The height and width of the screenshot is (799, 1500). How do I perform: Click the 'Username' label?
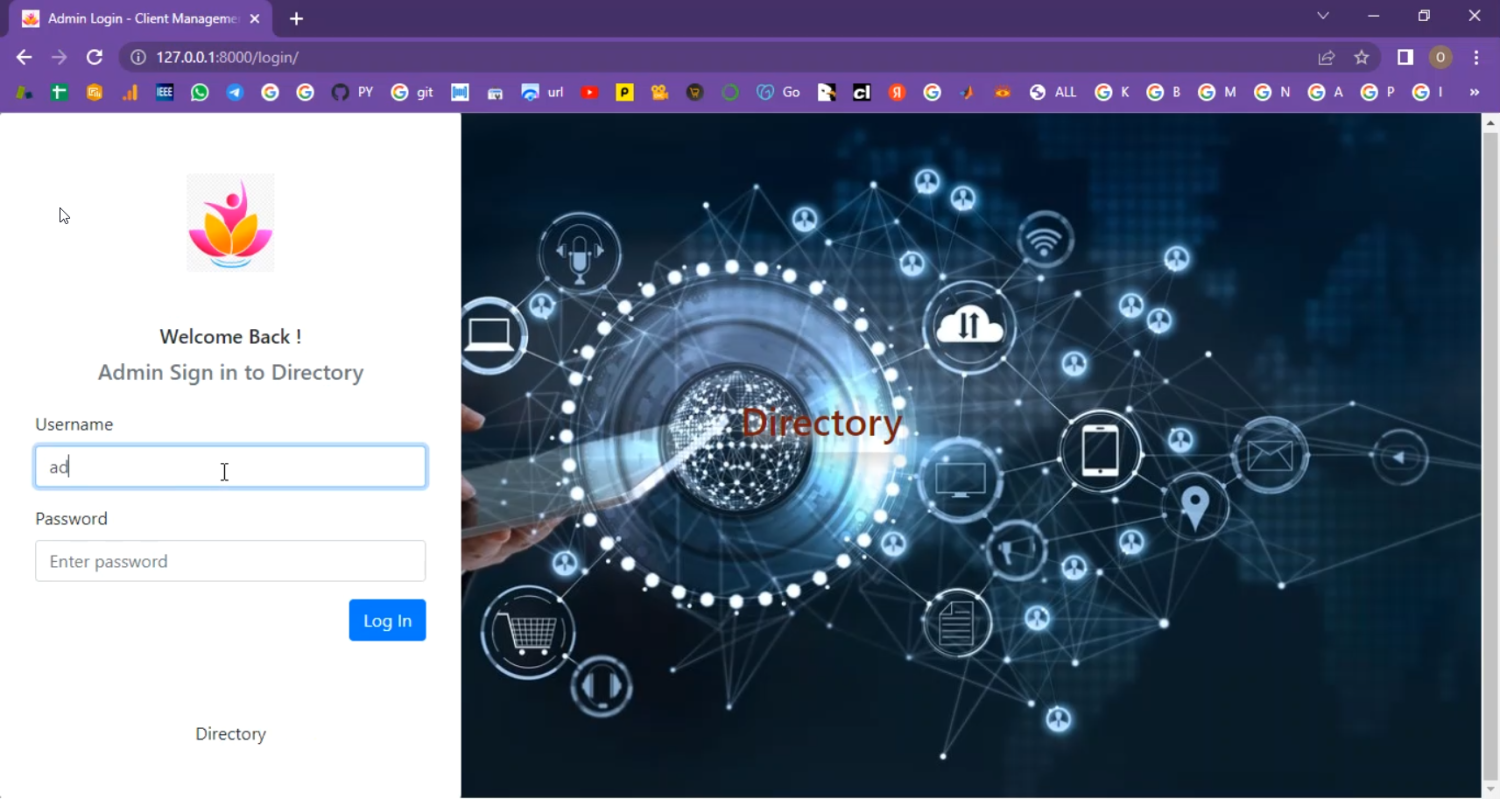pos(74,425)
